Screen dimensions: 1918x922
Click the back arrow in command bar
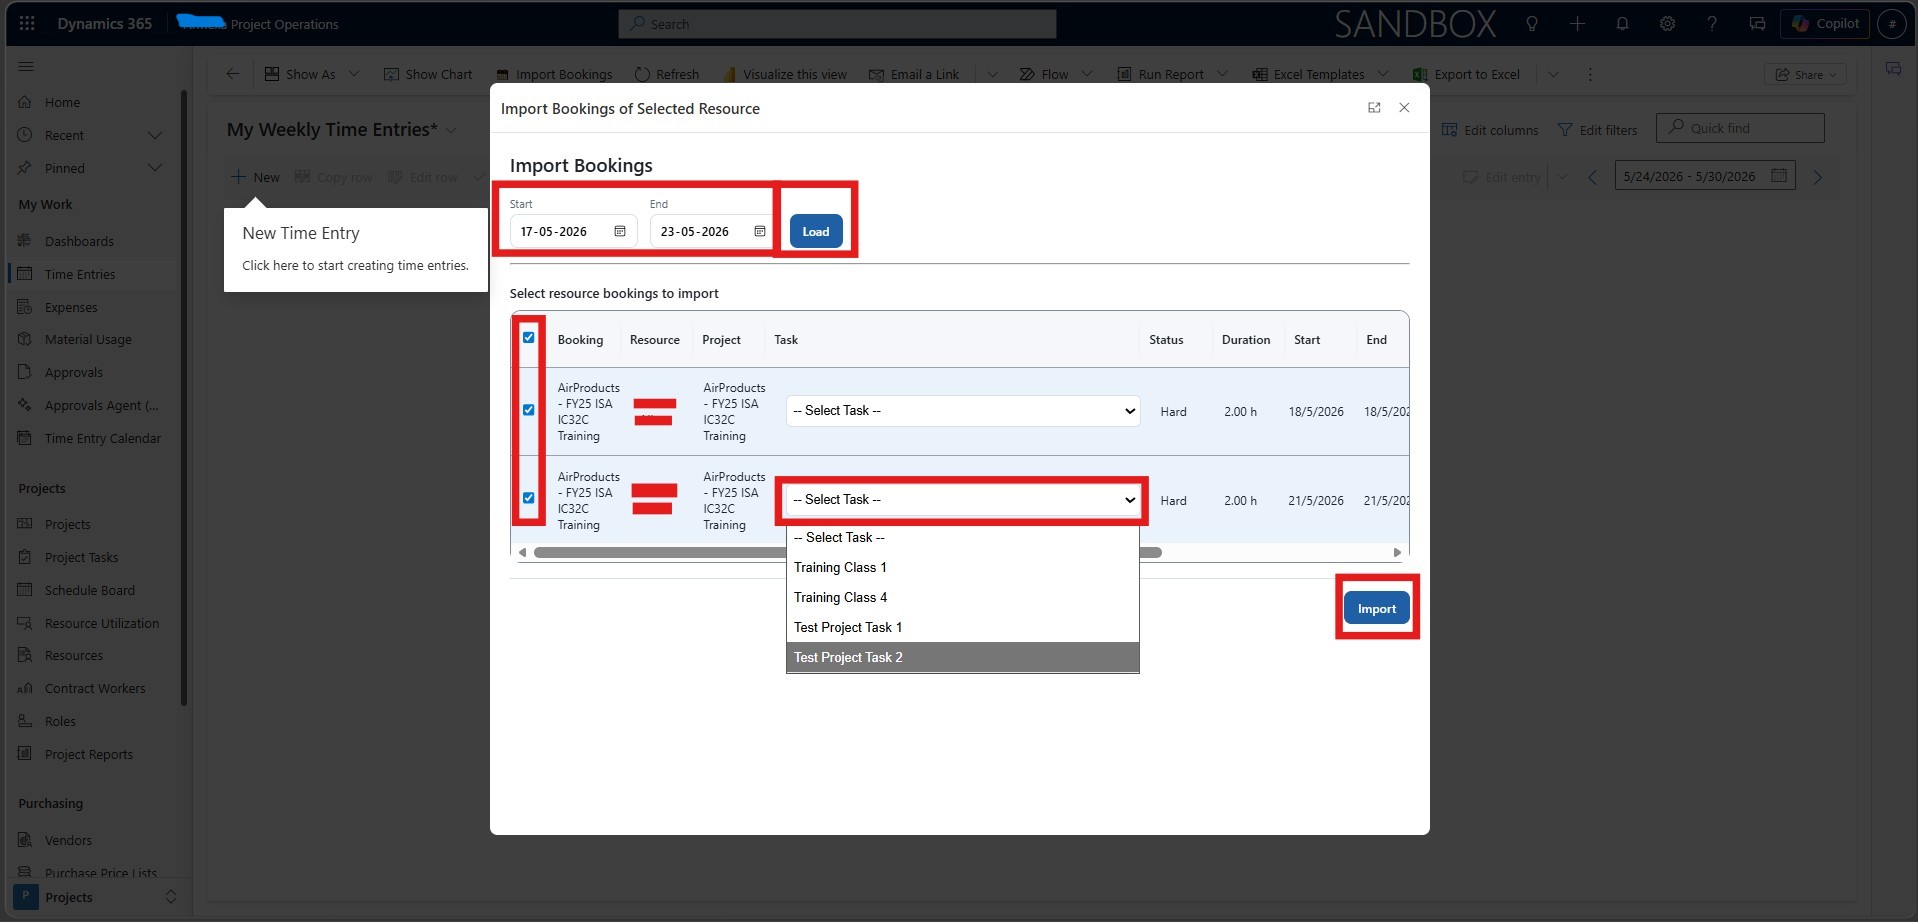pyautogui.click(x=233, y=74)
